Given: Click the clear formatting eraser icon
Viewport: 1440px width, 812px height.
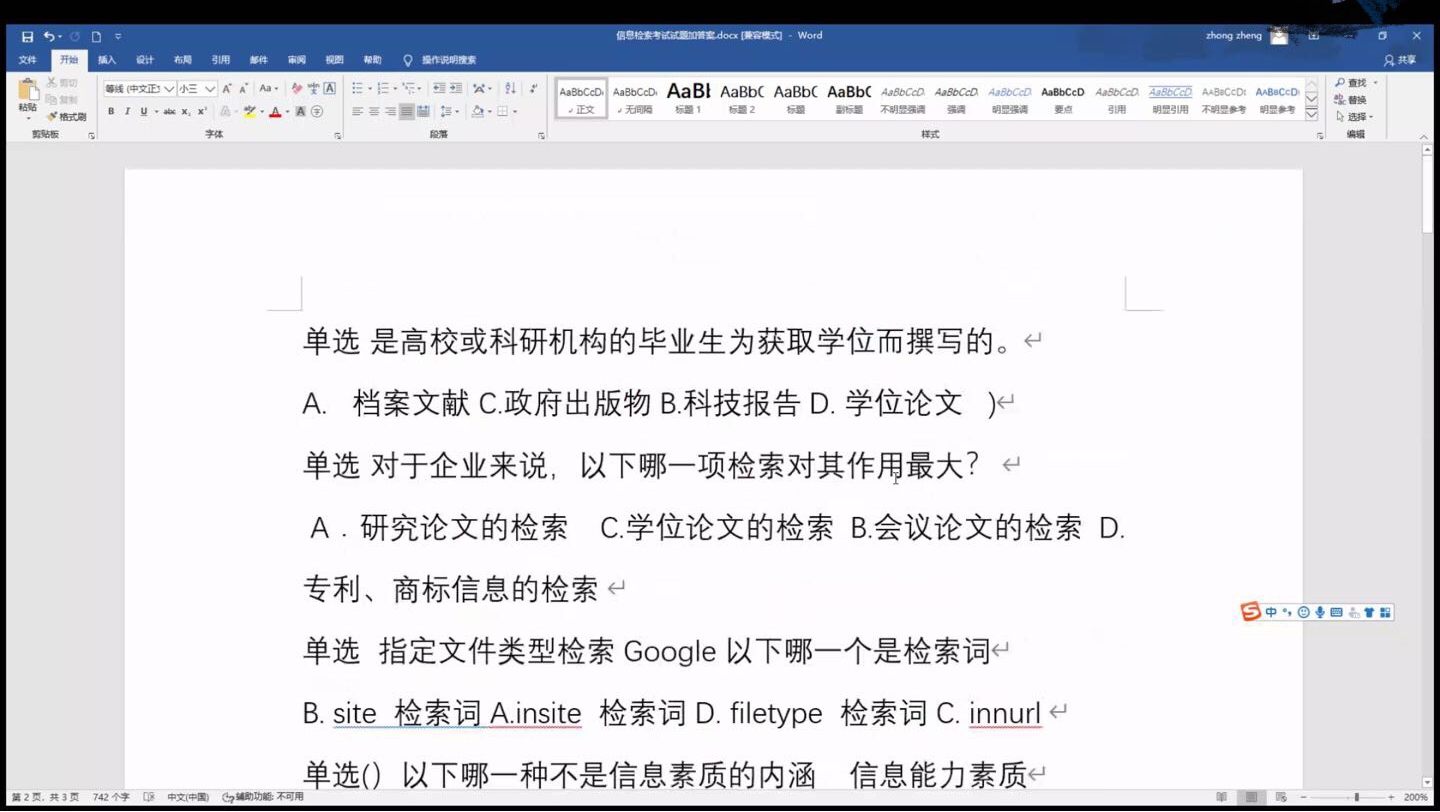Looking at the screenshot, I should tap(296, 89).
